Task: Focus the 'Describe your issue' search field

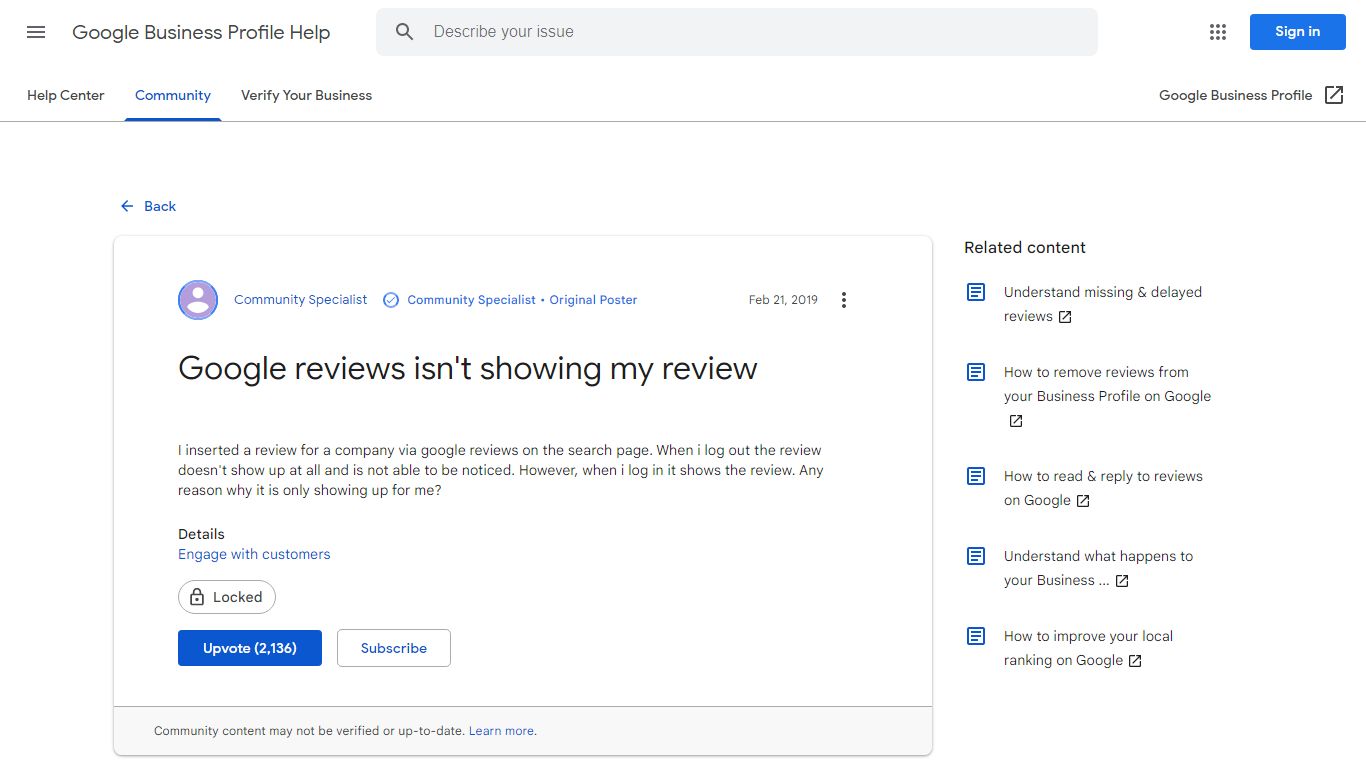Action: 736,32
